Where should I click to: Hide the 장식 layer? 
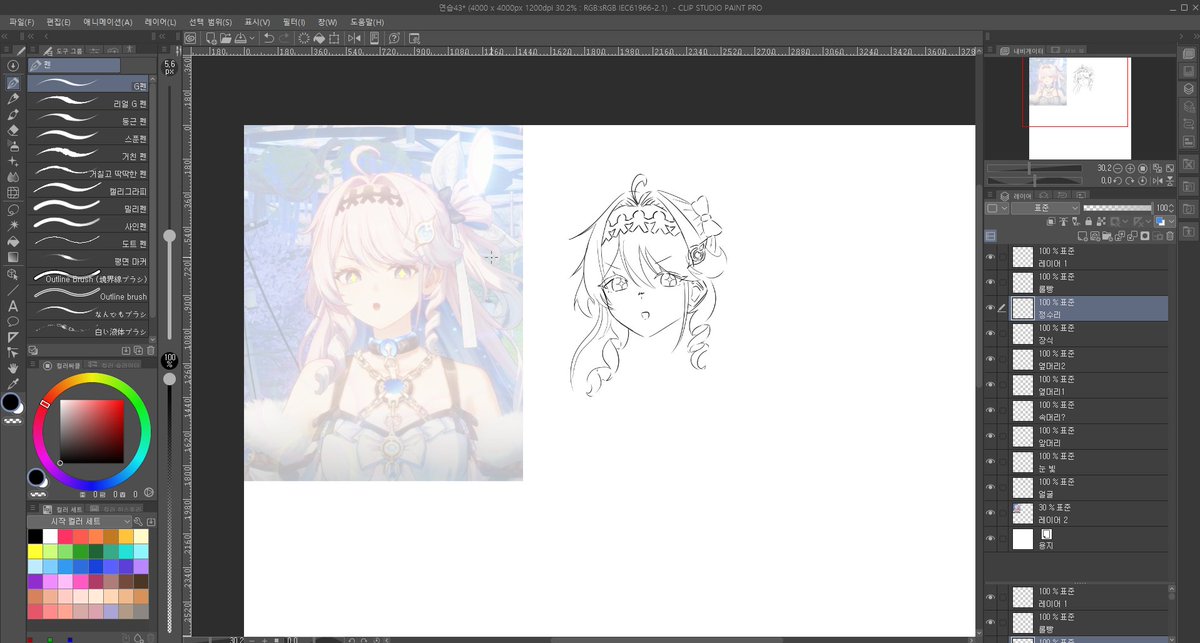tap(990, 334)
